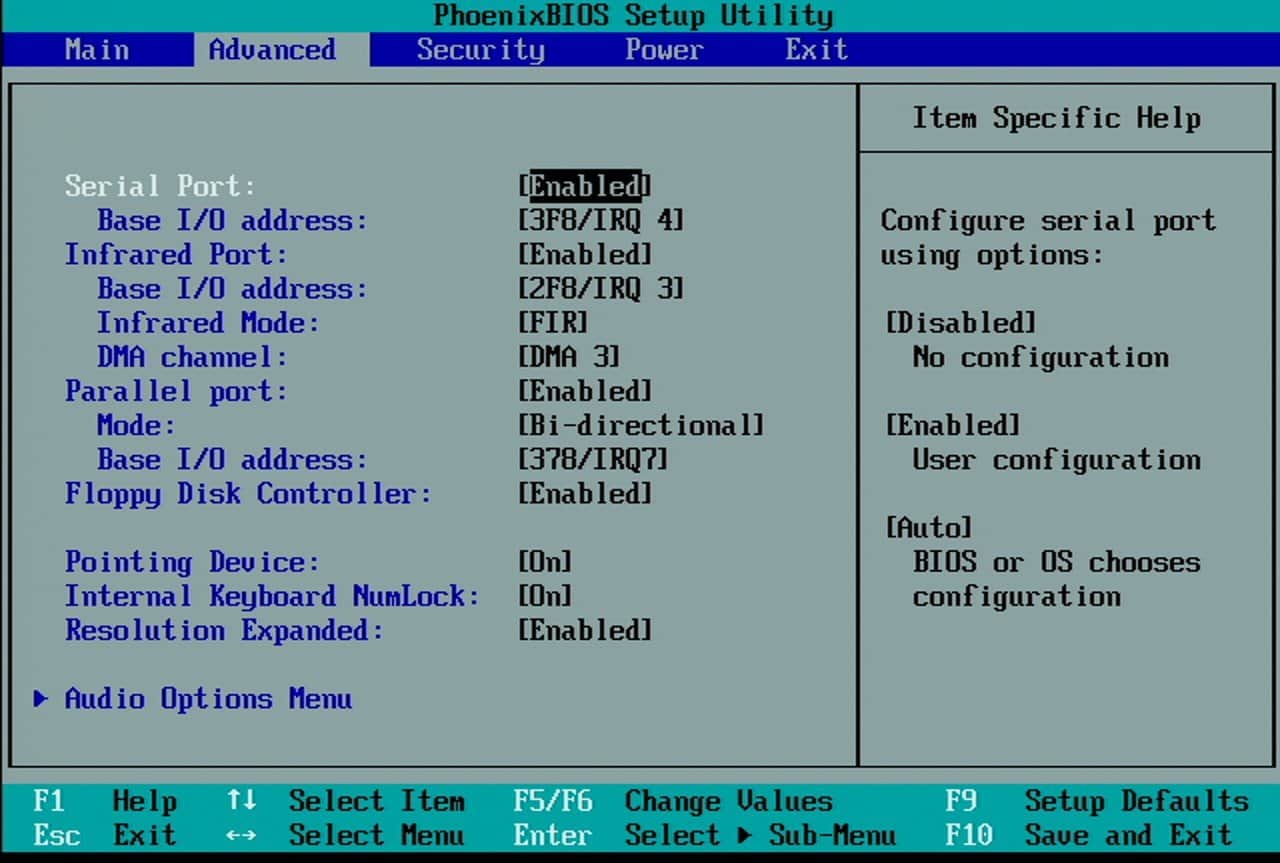Open the Security menu tab

[x=480, y=49]
